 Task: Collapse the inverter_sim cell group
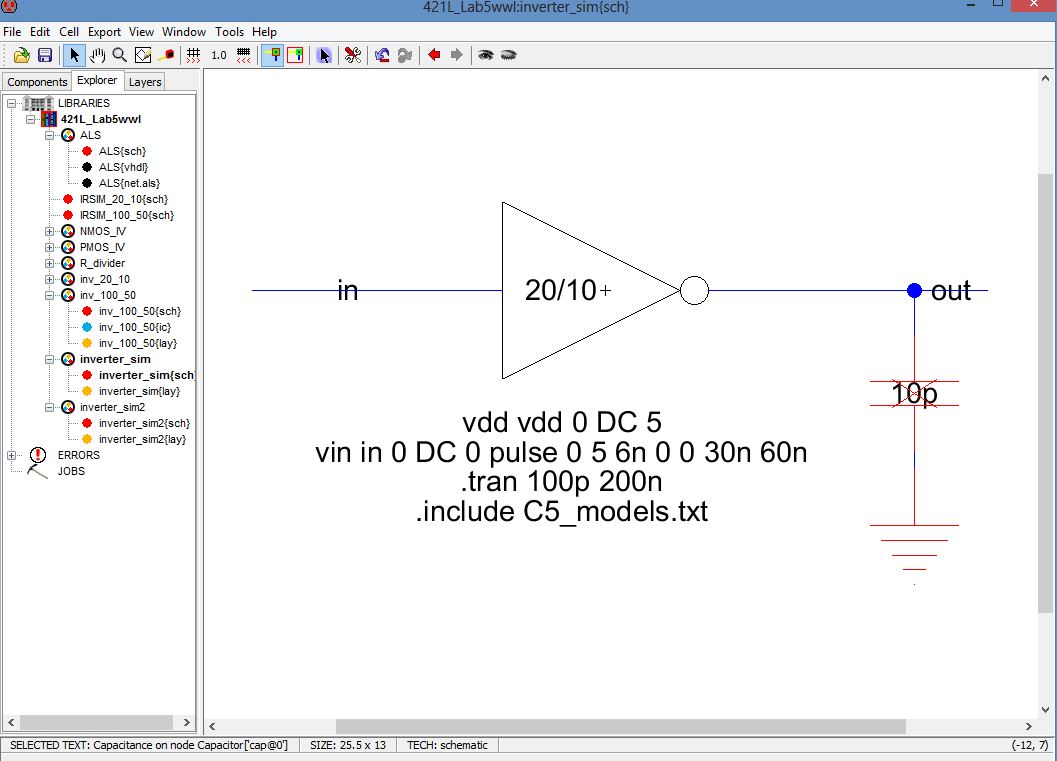[49, 359]
